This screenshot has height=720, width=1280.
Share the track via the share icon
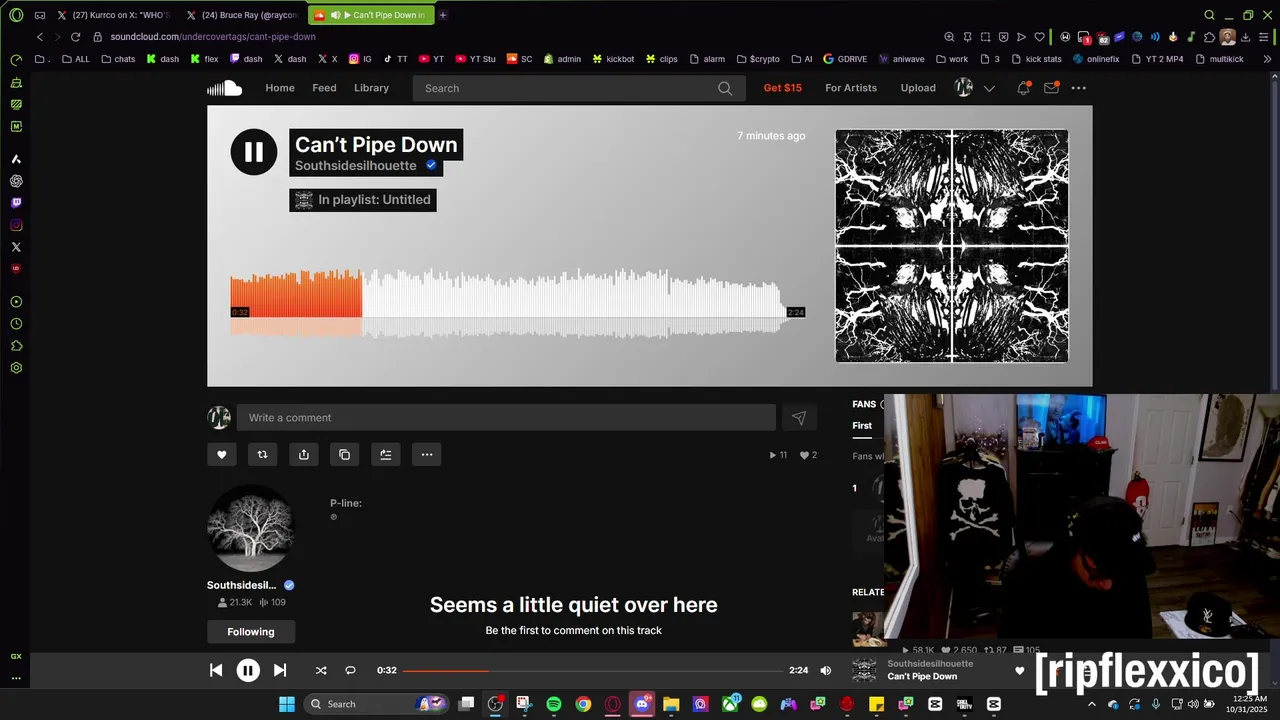[304, 454]
